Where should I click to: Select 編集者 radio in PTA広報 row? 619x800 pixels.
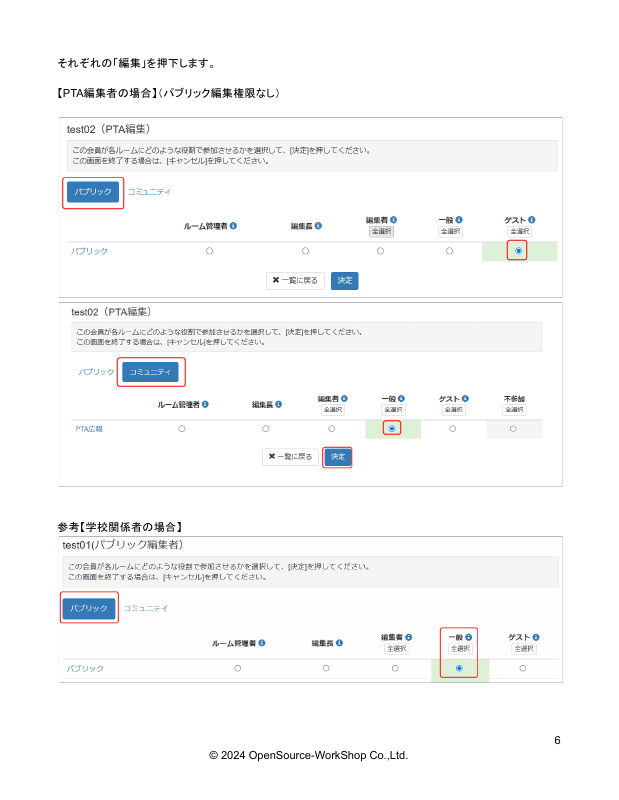tap(332, 429)
